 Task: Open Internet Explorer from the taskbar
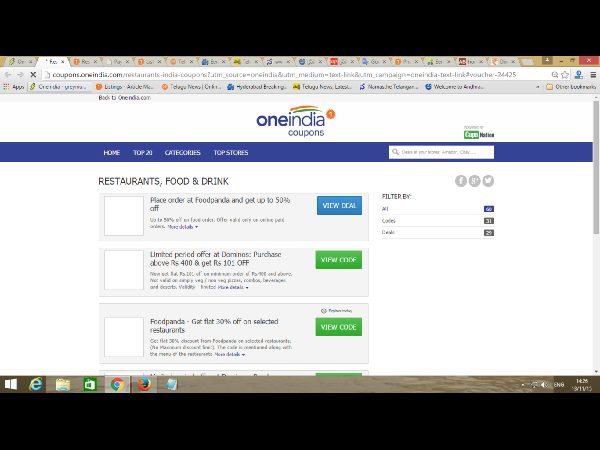(x=37, y=384)
